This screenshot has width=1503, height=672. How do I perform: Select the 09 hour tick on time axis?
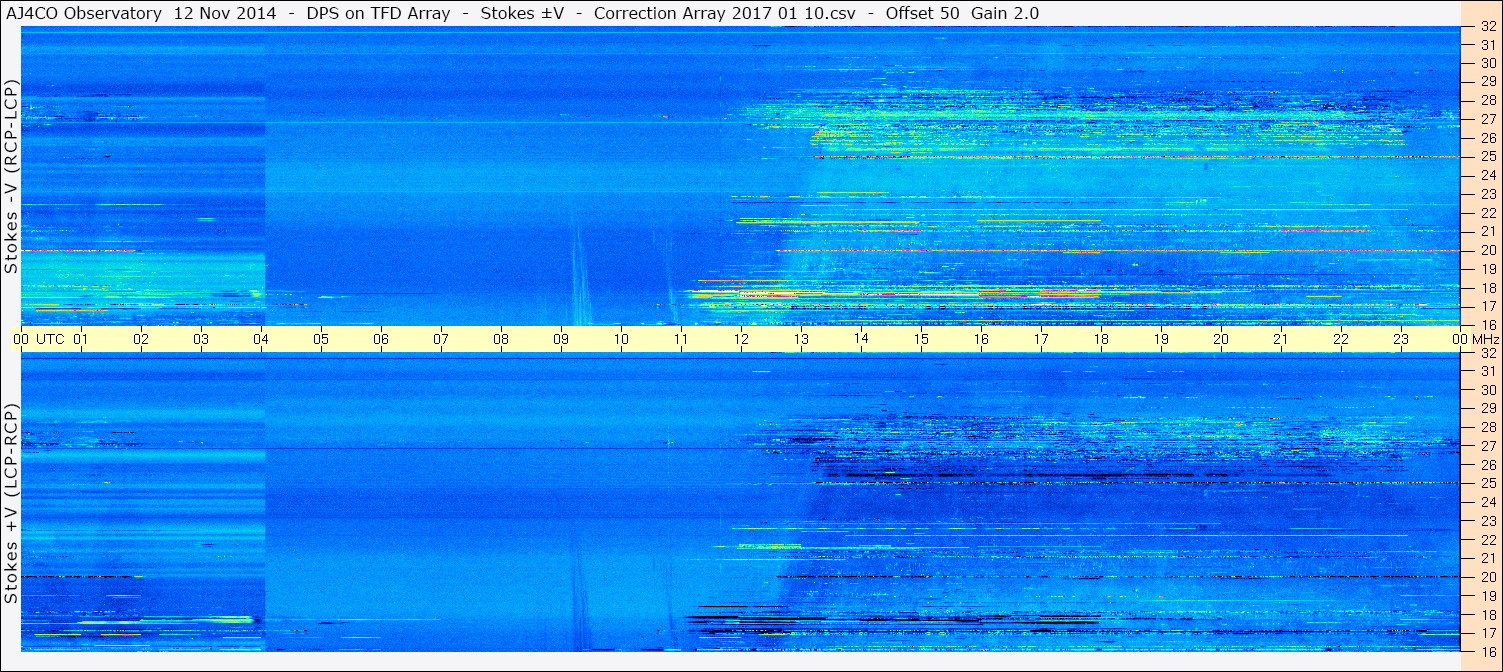coord(561,339)
